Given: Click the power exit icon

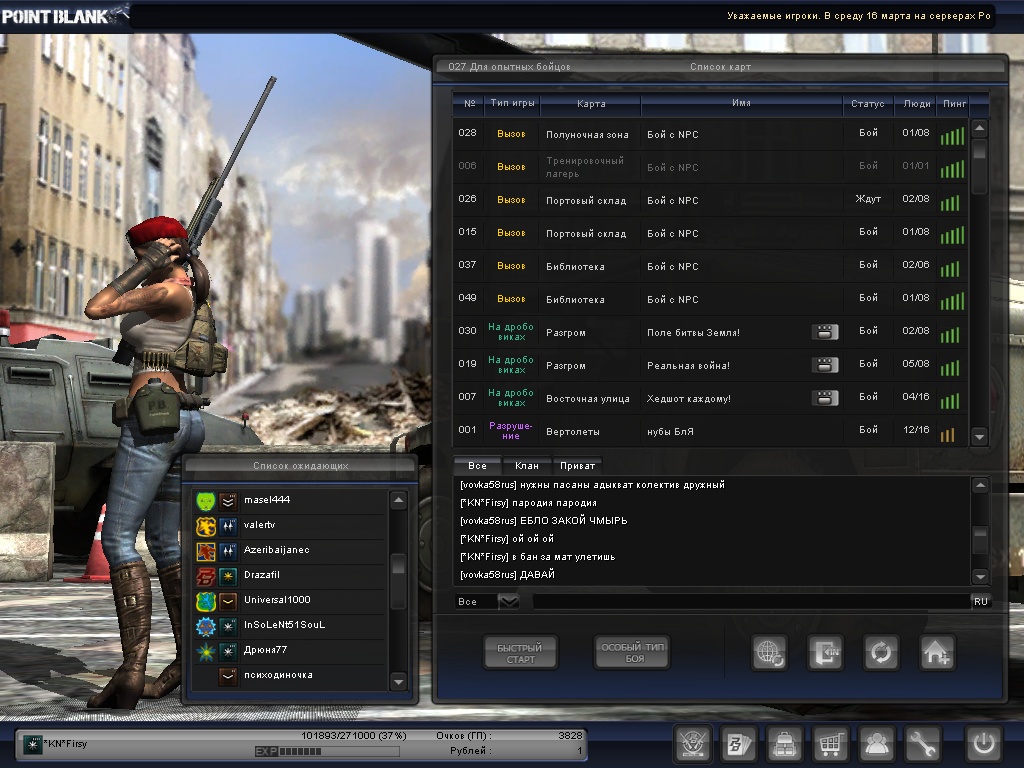Looking at the screenshot, I should 983,744.
